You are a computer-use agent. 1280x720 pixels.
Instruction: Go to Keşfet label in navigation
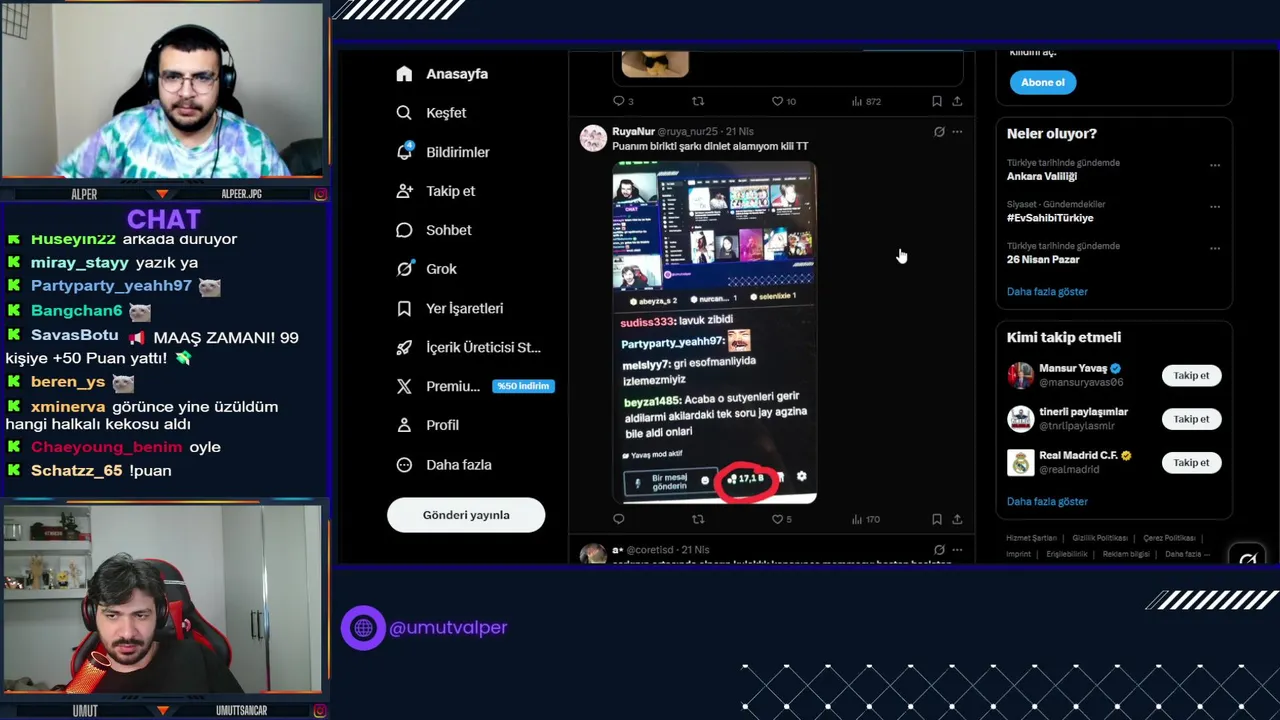click(x=446, y=113)
